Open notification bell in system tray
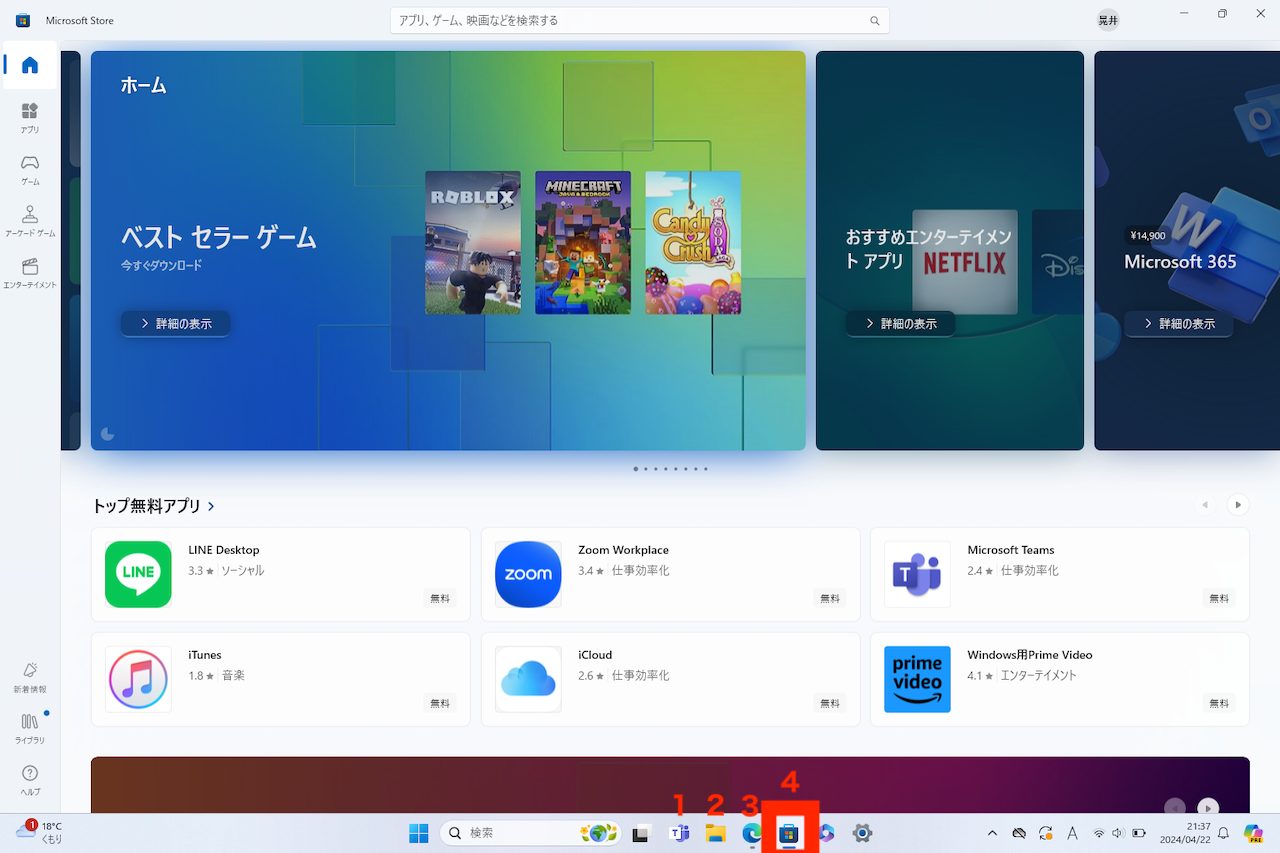 coord(1223,833)
